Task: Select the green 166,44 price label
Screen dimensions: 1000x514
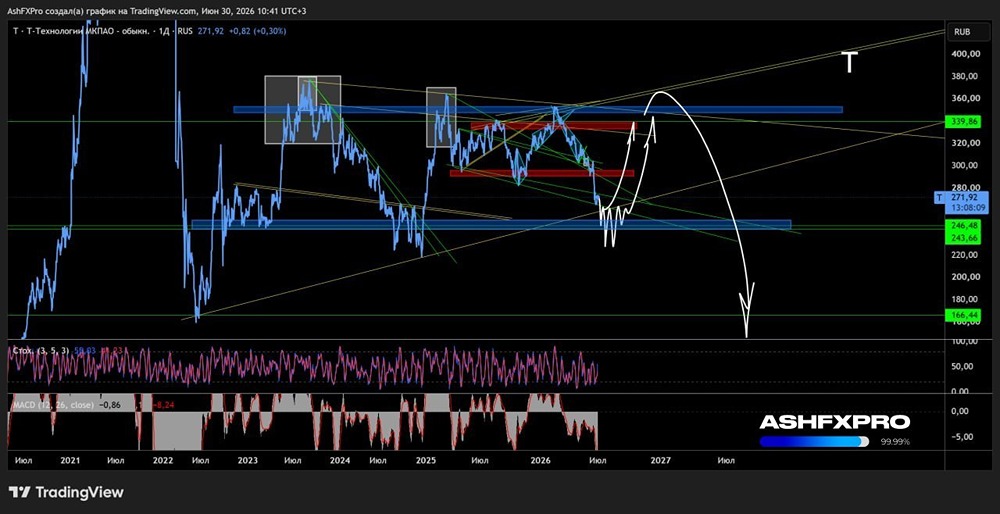Action: coord(960,315)
